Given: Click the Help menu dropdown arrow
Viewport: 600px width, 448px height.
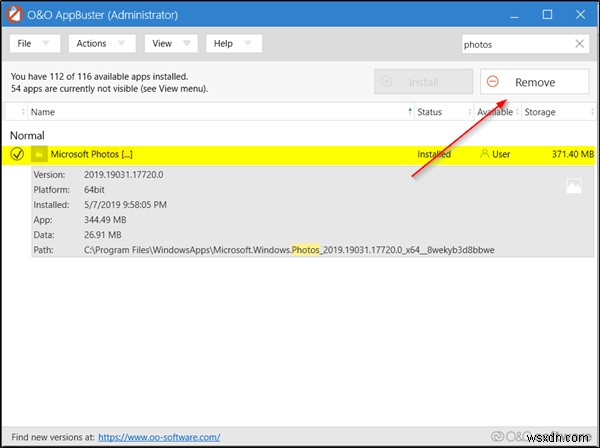Looking at the screenshot, I should point(248,43).
